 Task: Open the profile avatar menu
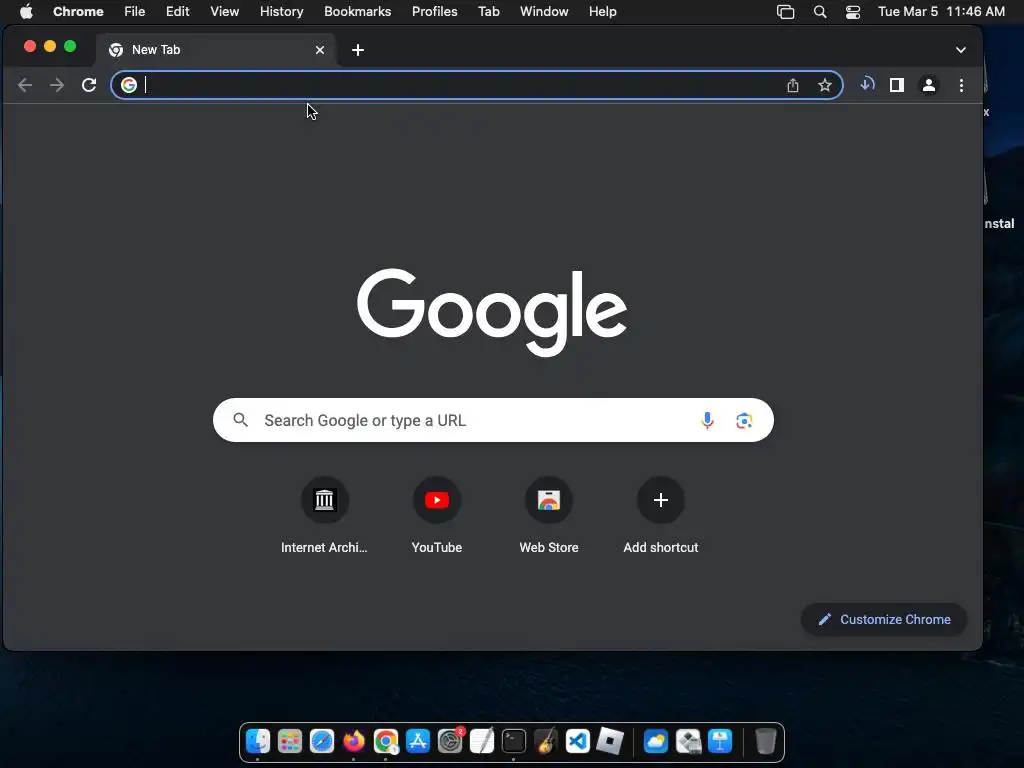click(x=929, y=85)
